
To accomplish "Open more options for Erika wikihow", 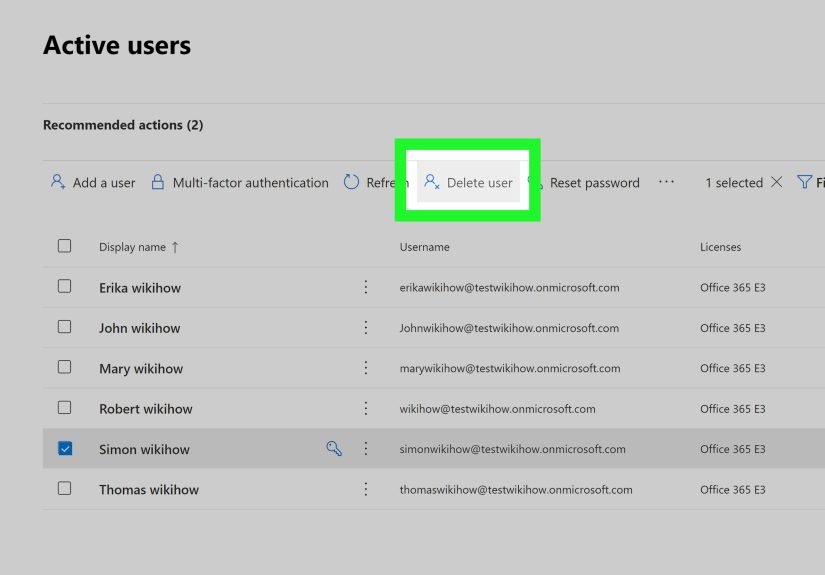I will coord(366,287).
